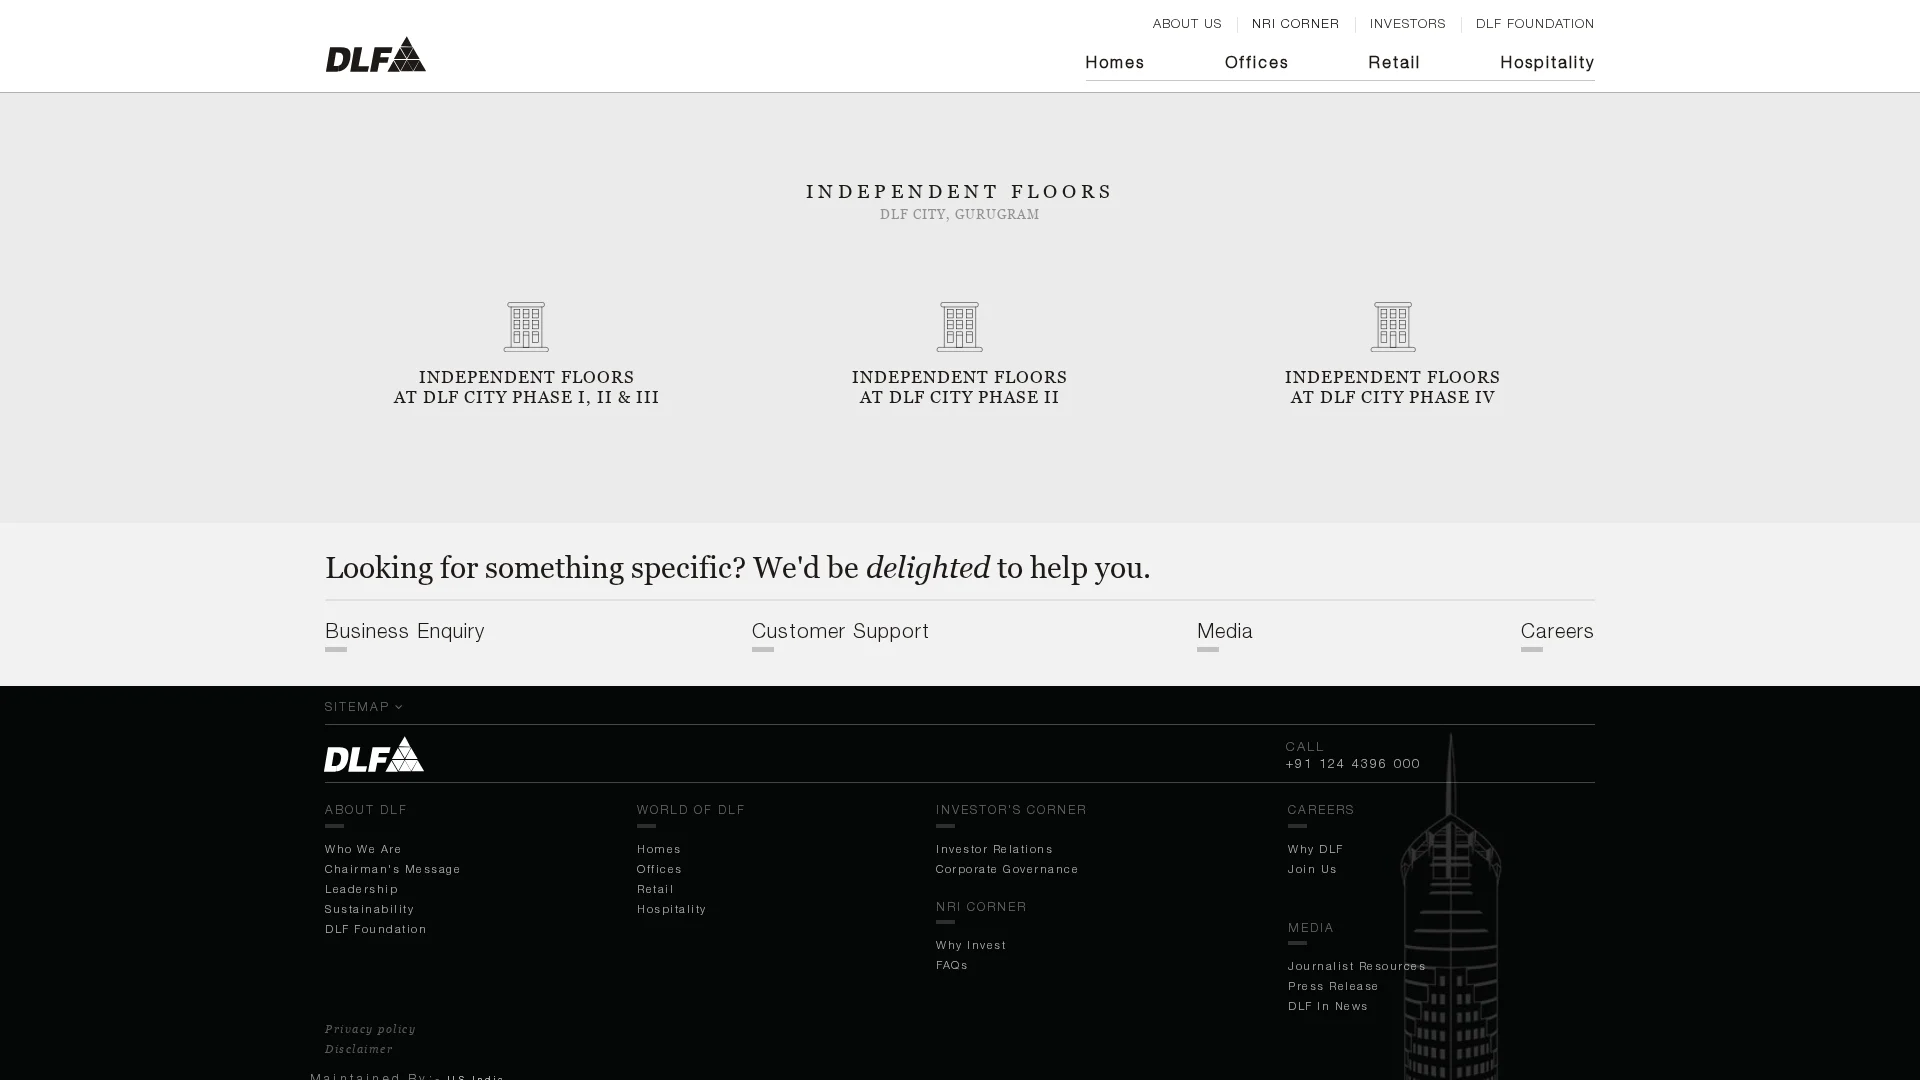Image resolution: width=1920 pixels, height=1080 pixels.
Task: Open Investors link in top bar
Action: pos(1407,24)
